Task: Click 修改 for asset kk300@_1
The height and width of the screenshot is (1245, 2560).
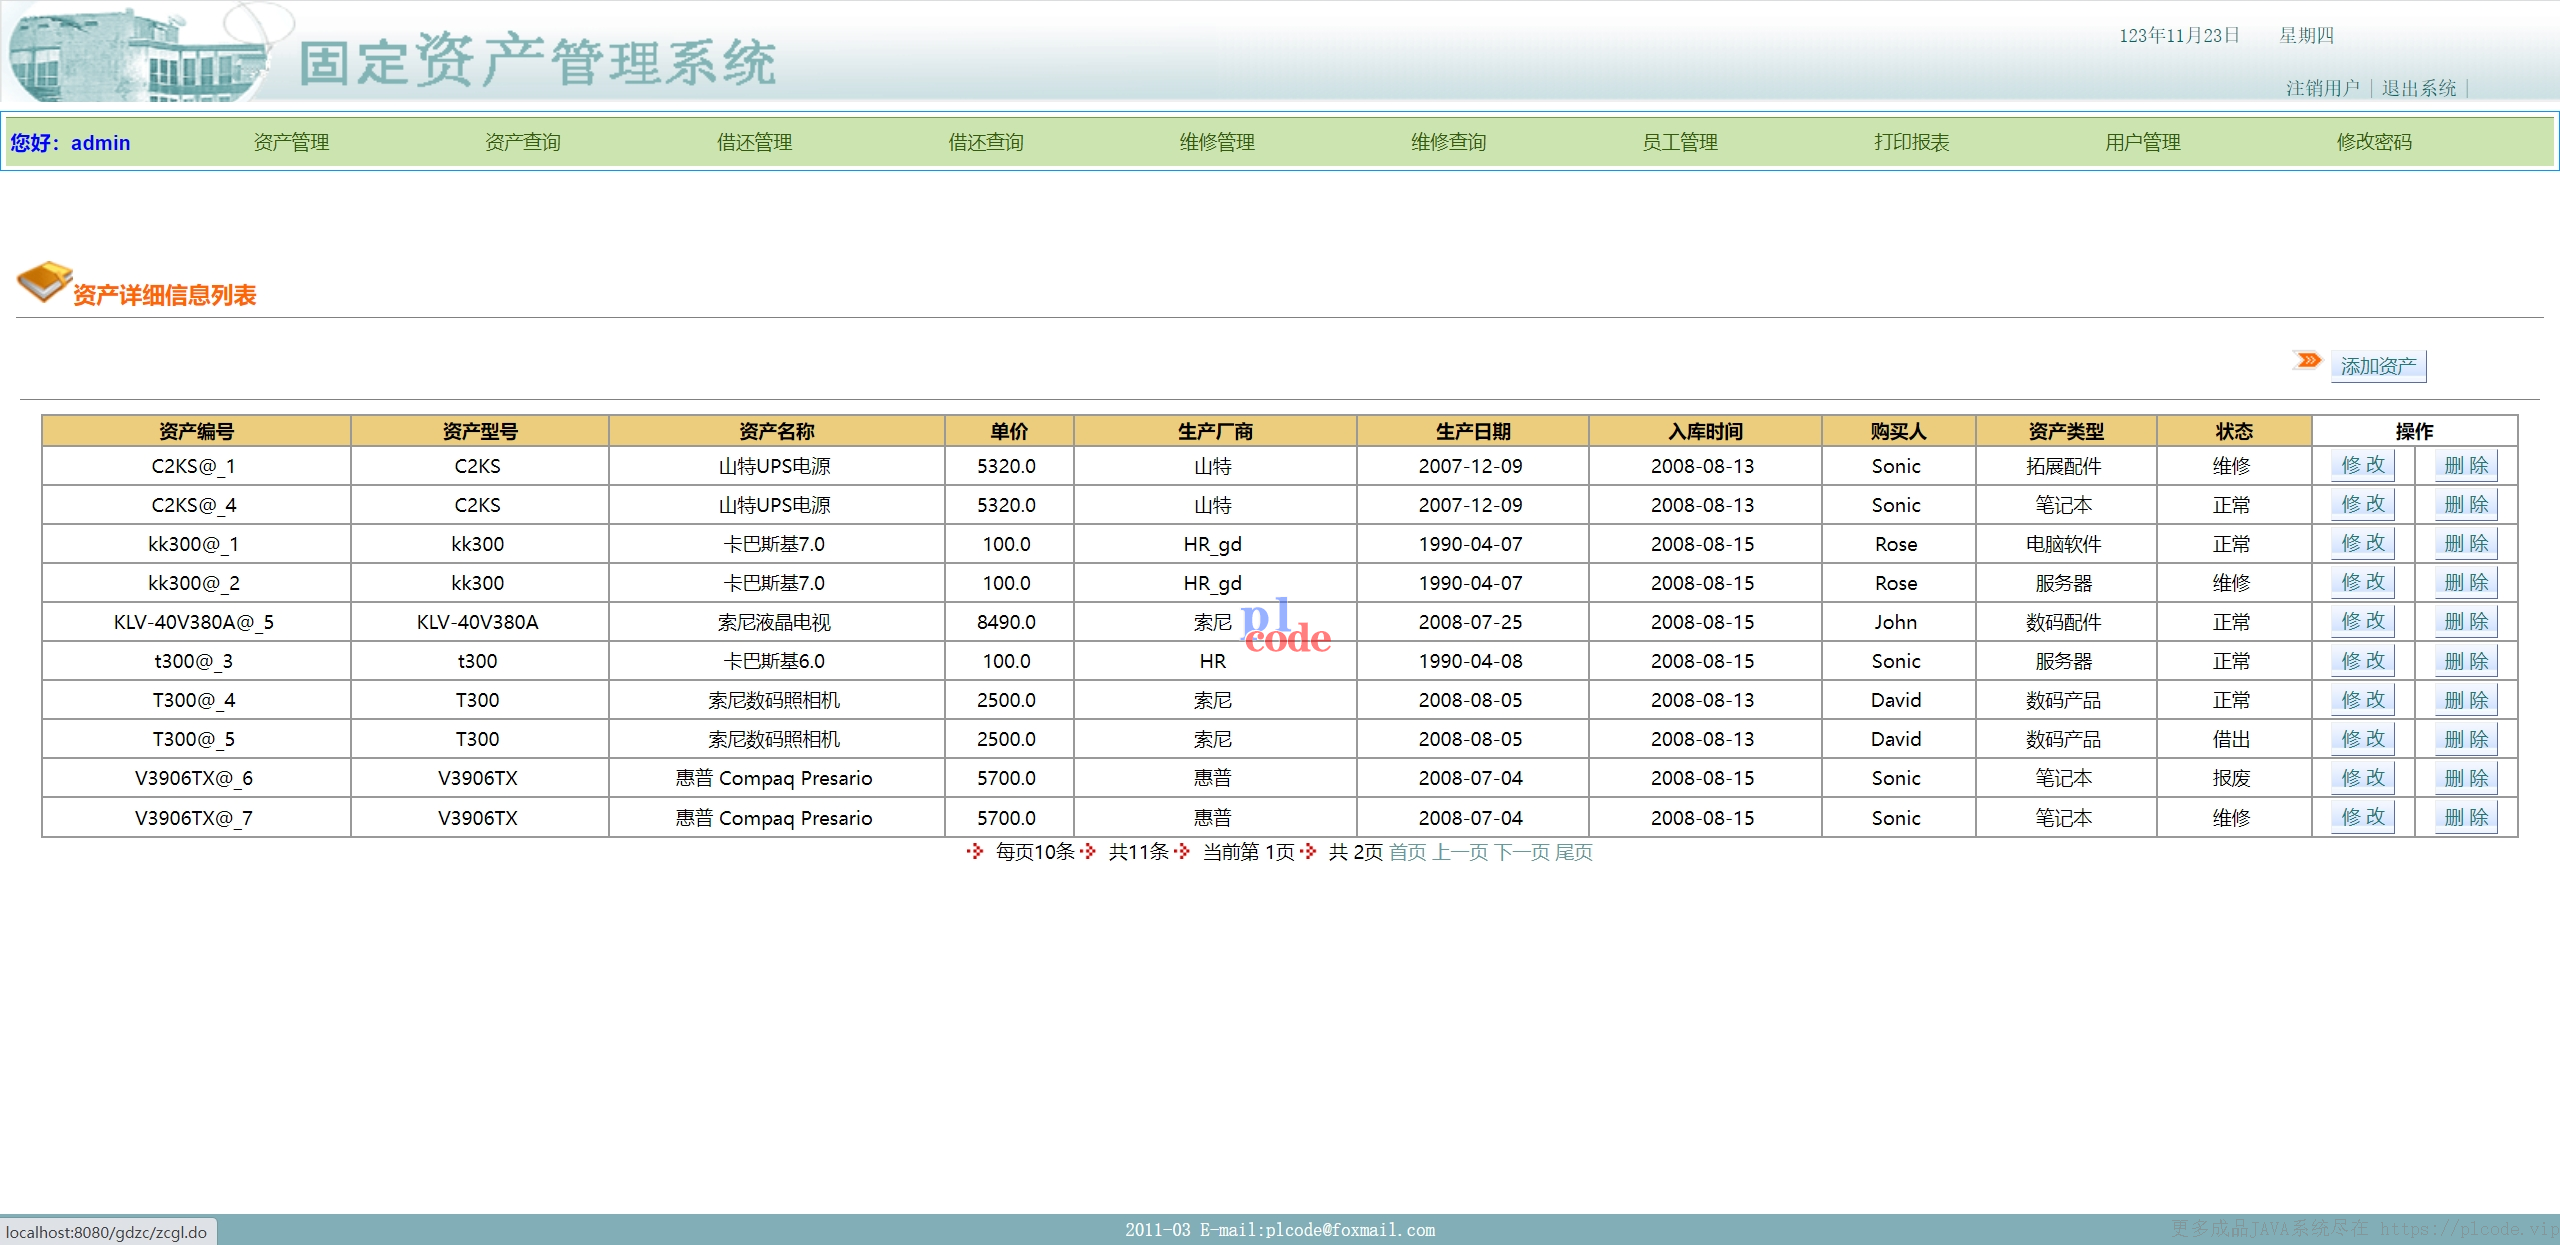Action: 2363,543
